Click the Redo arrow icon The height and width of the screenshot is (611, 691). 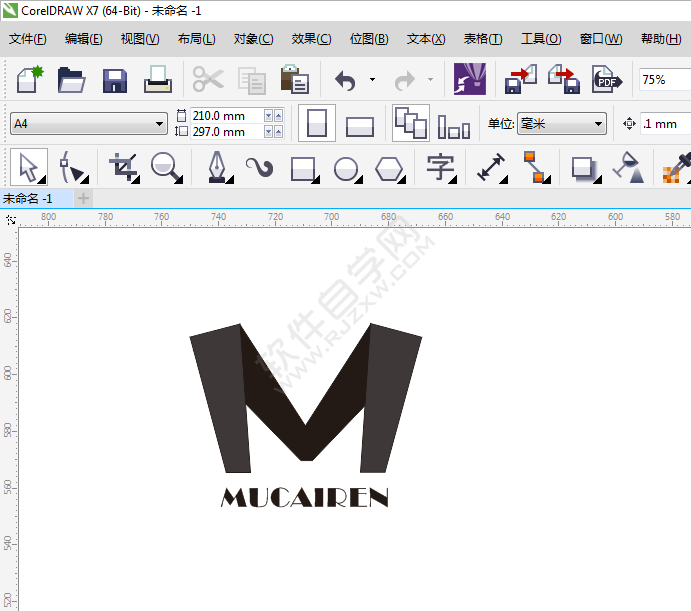405,81
